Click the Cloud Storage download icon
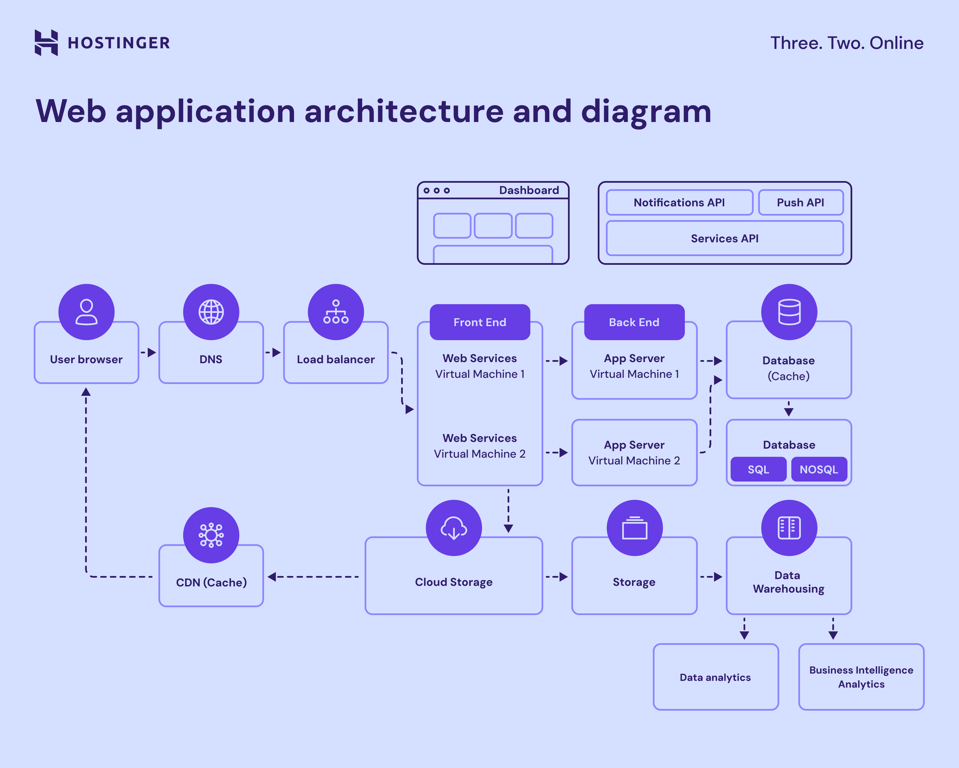 [453, 526]
